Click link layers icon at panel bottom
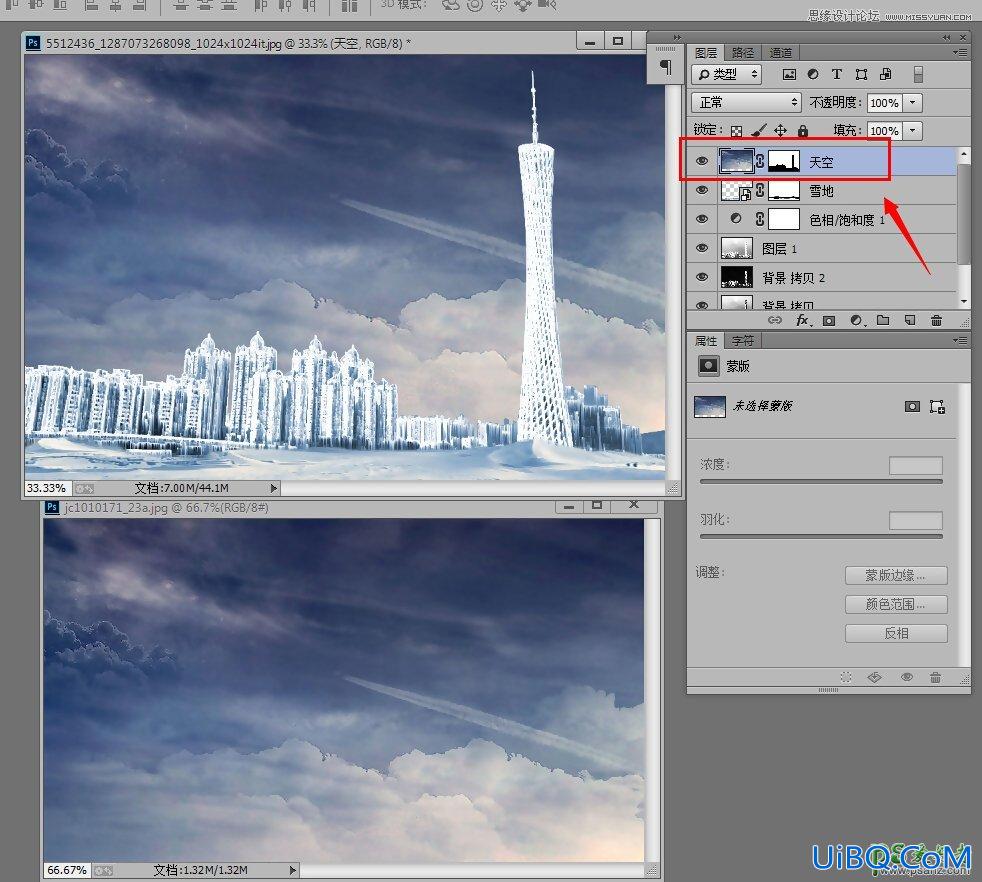The height and width of the screenshot is (882, 982). (x=775, y=320)
